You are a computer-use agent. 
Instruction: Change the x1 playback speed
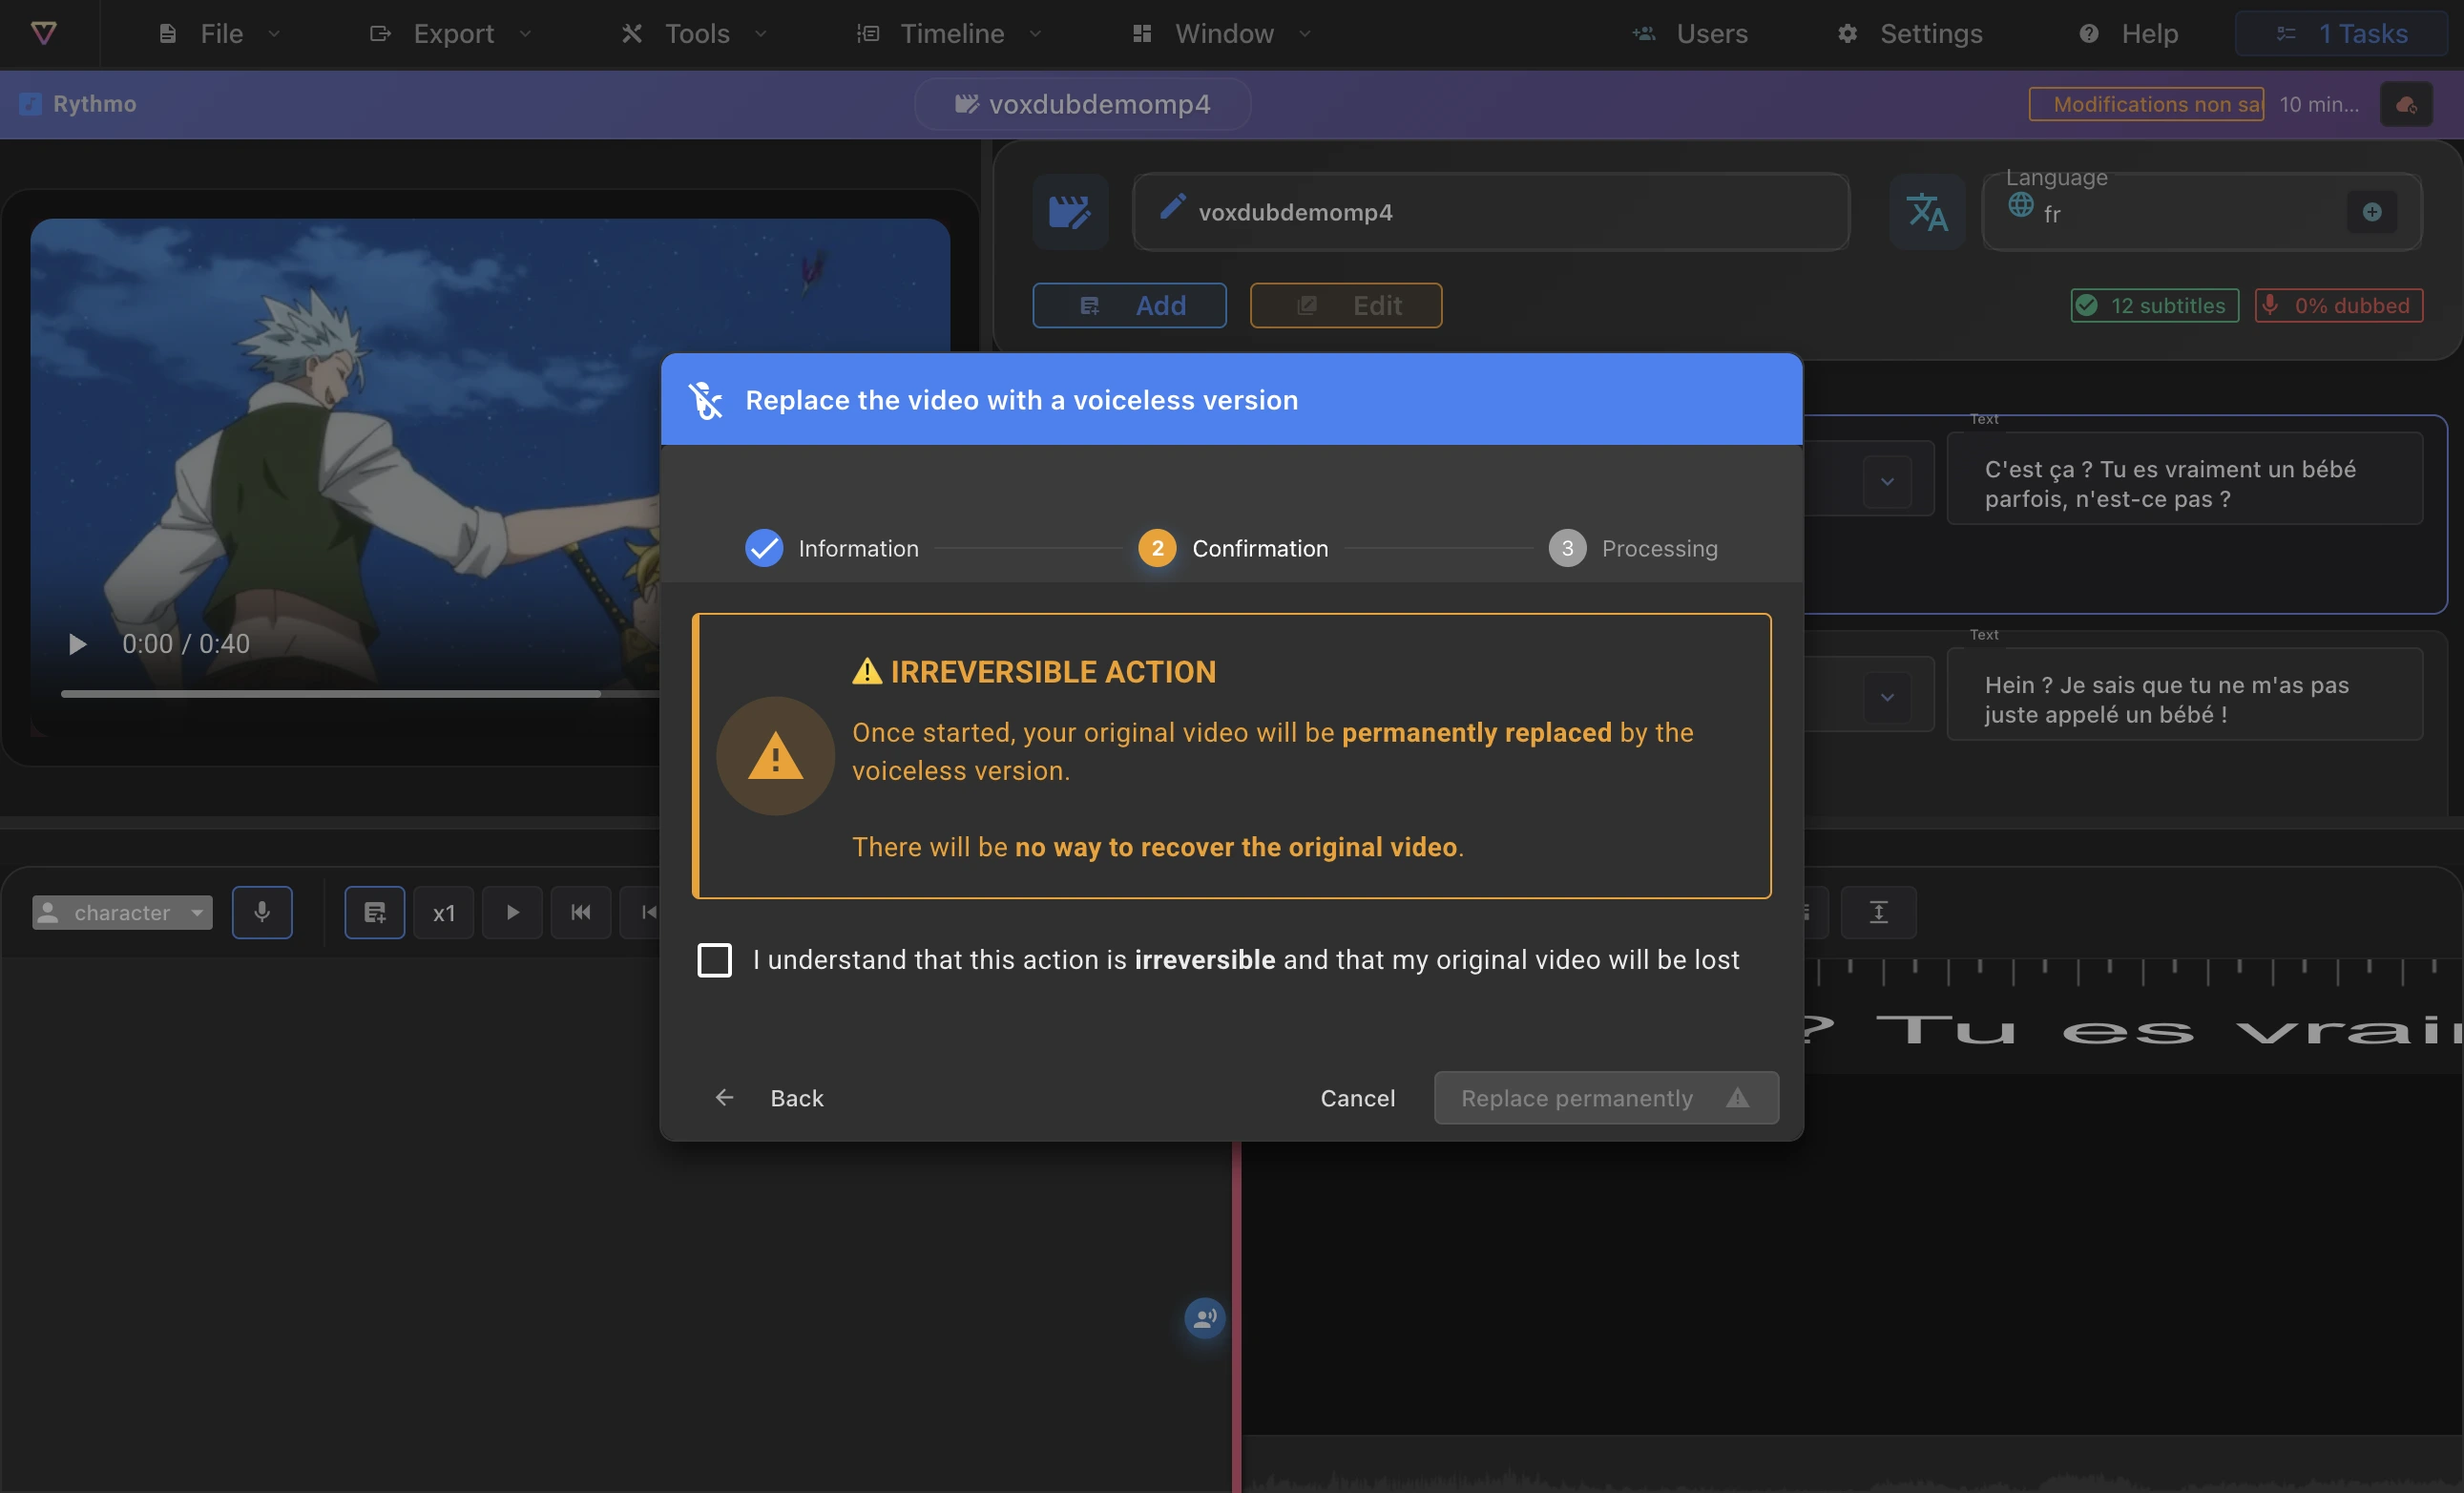click(x=444, y=912)
